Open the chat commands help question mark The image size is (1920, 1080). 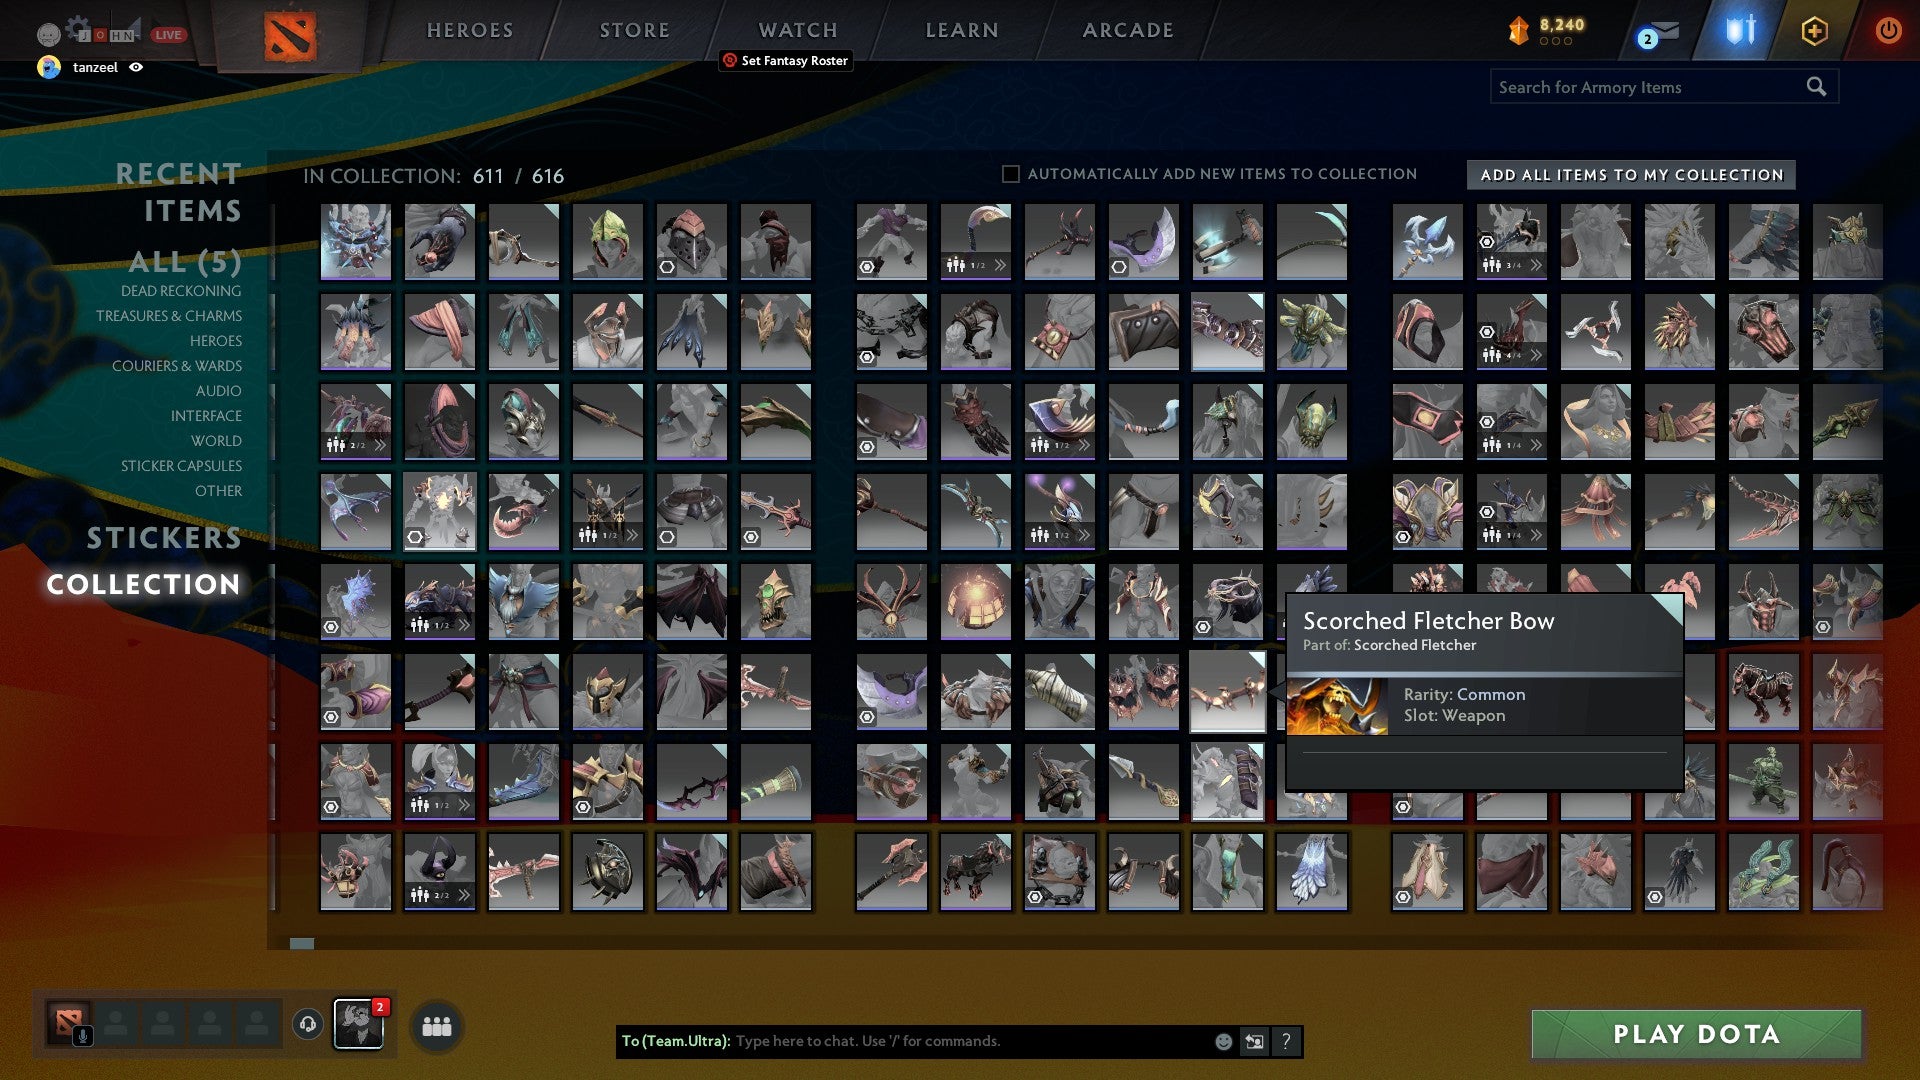(1285, 1041)
